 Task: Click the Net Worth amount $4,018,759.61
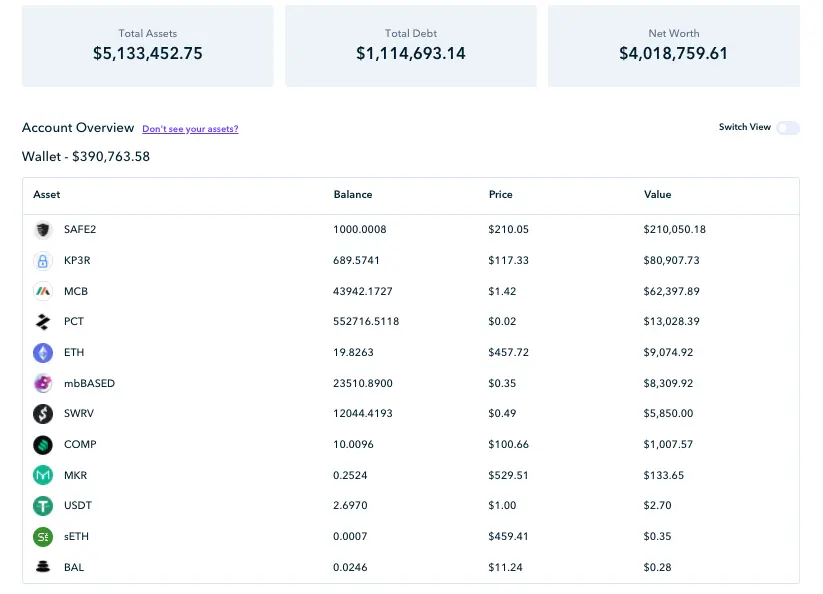(673, 54)
